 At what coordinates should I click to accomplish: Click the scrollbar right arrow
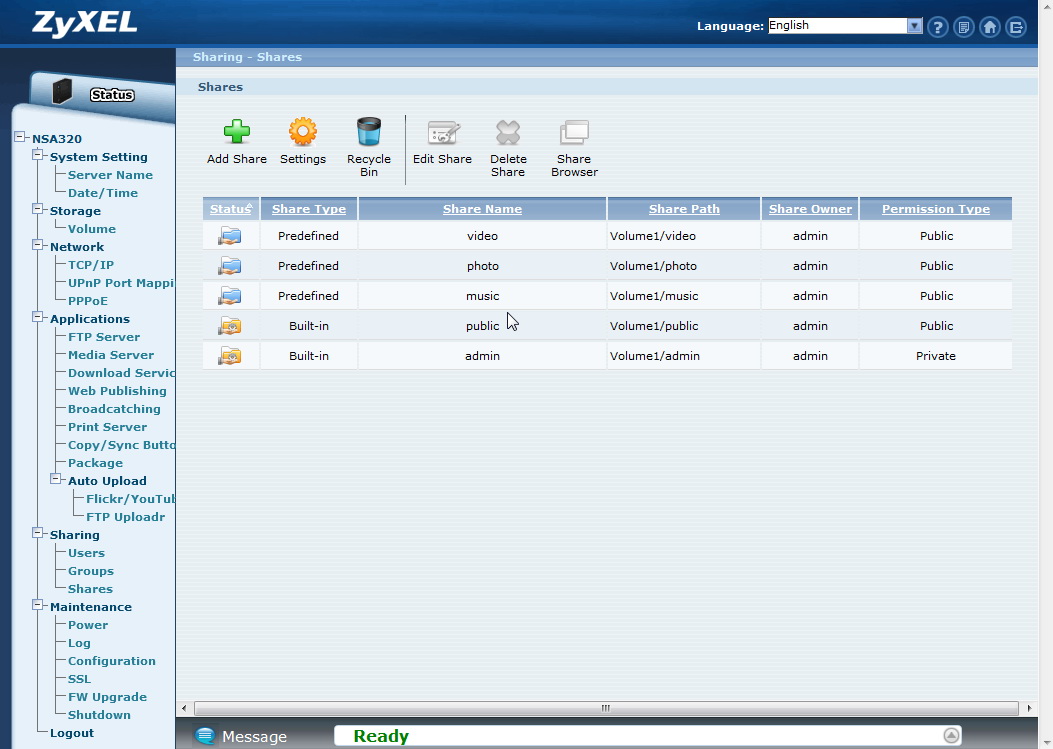(1029, 708)
